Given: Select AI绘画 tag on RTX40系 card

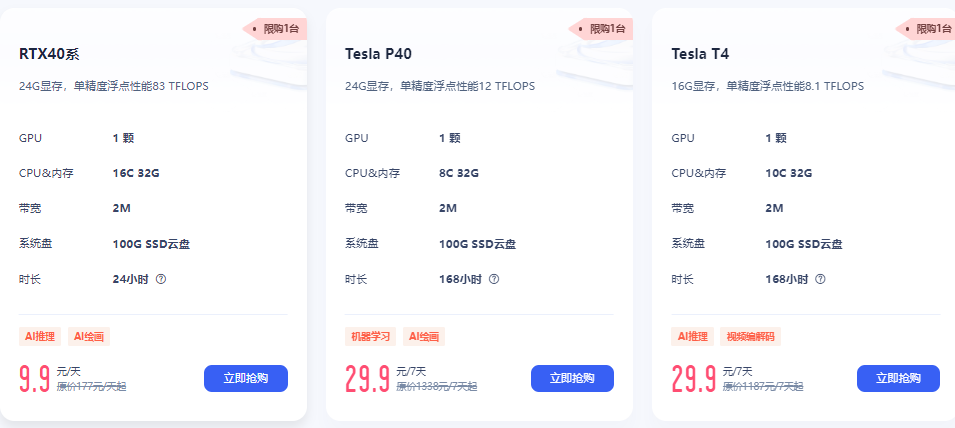Looking at the screenshot, I should pos(89,337).
